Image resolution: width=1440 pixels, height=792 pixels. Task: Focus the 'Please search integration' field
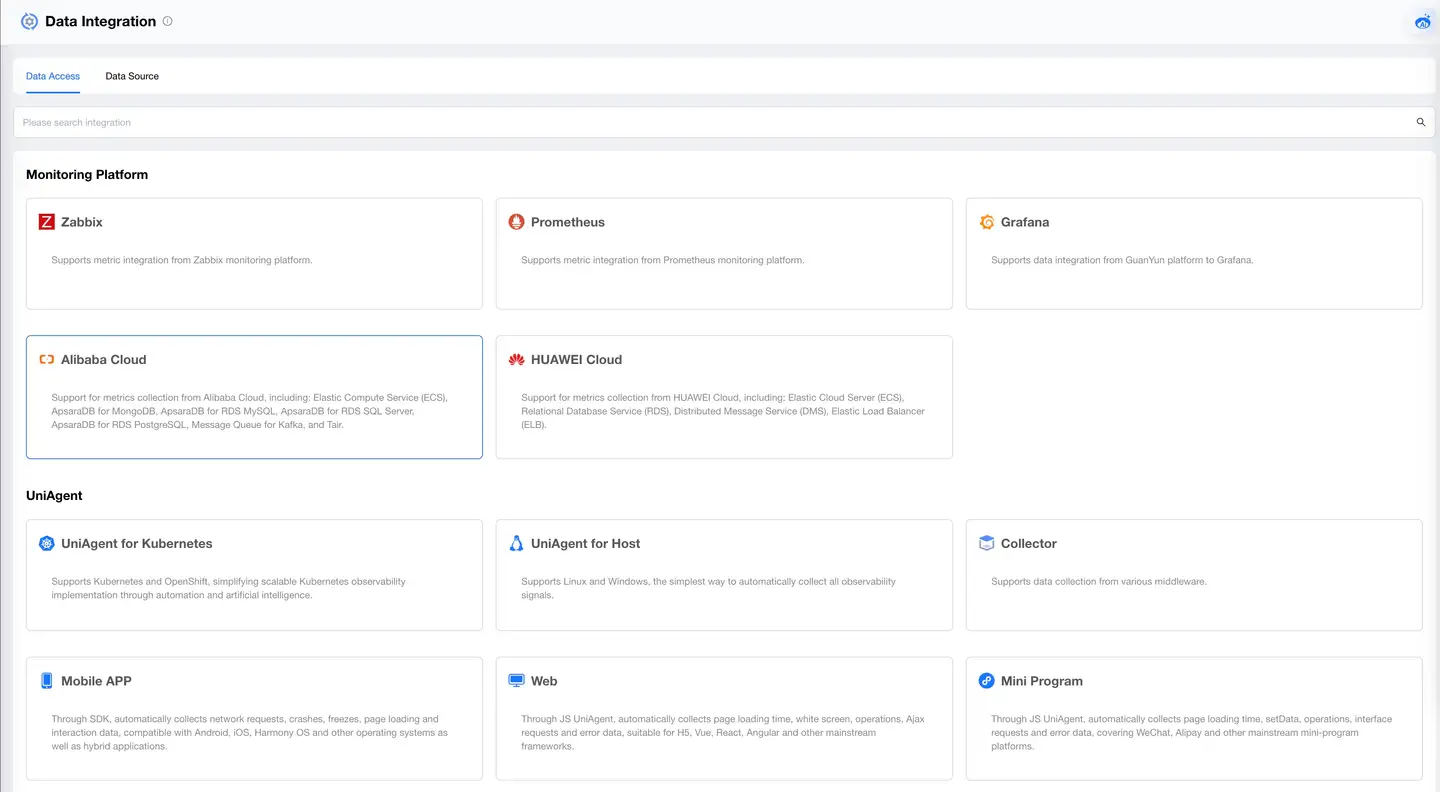pyautogui.click(x=700, y=123)
